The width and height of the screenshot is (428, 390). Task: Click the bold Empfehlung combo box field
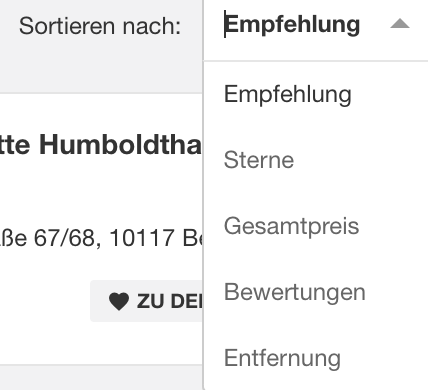click(316, 25)
